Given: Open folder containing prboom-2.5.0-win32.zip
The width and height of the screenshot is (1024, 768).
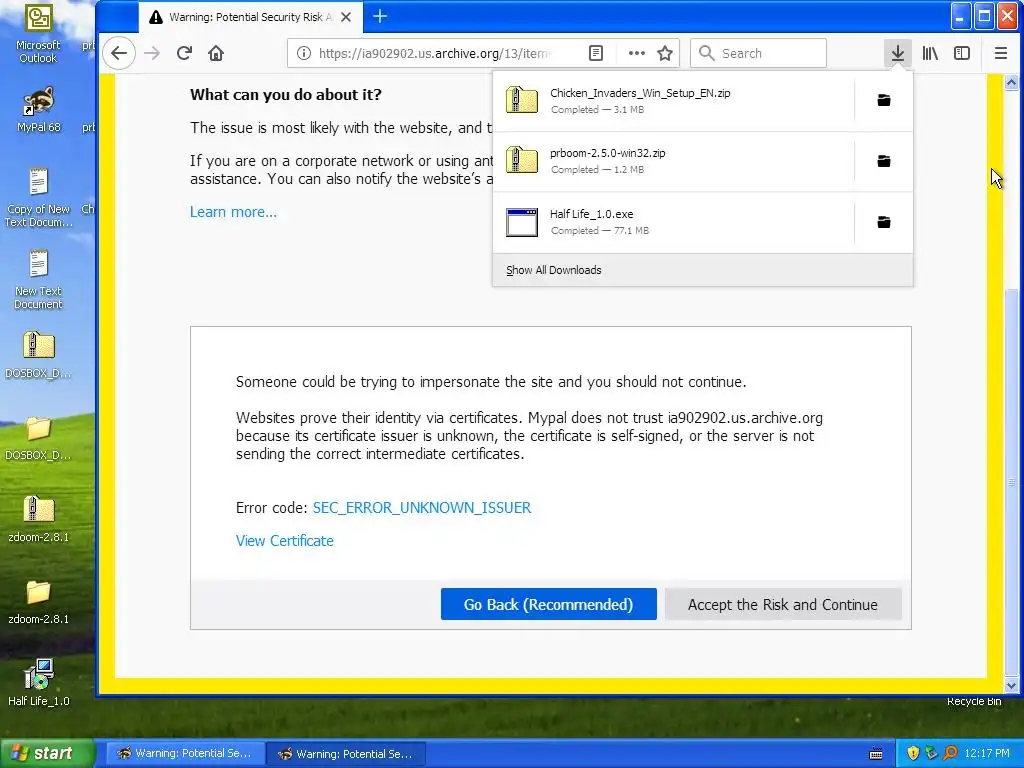Looking at the screenshot, I should click(884, 161).
